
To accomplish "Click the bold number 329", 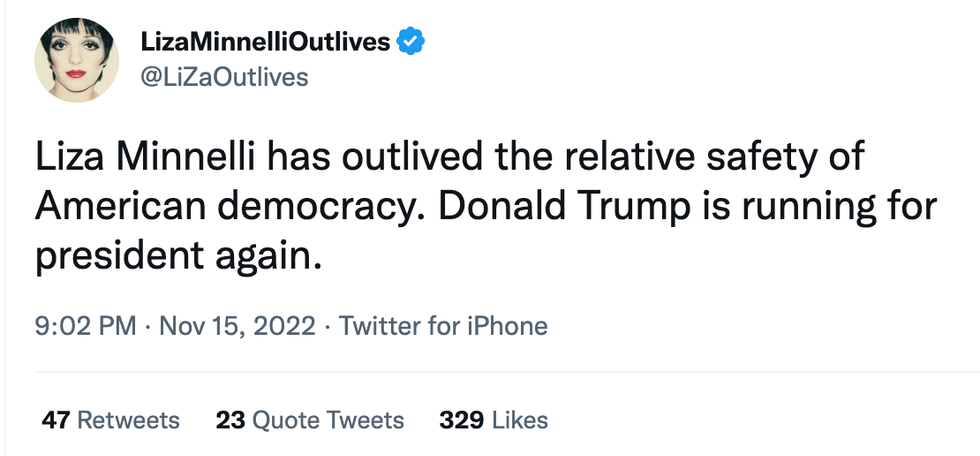I will pos(460,420).
